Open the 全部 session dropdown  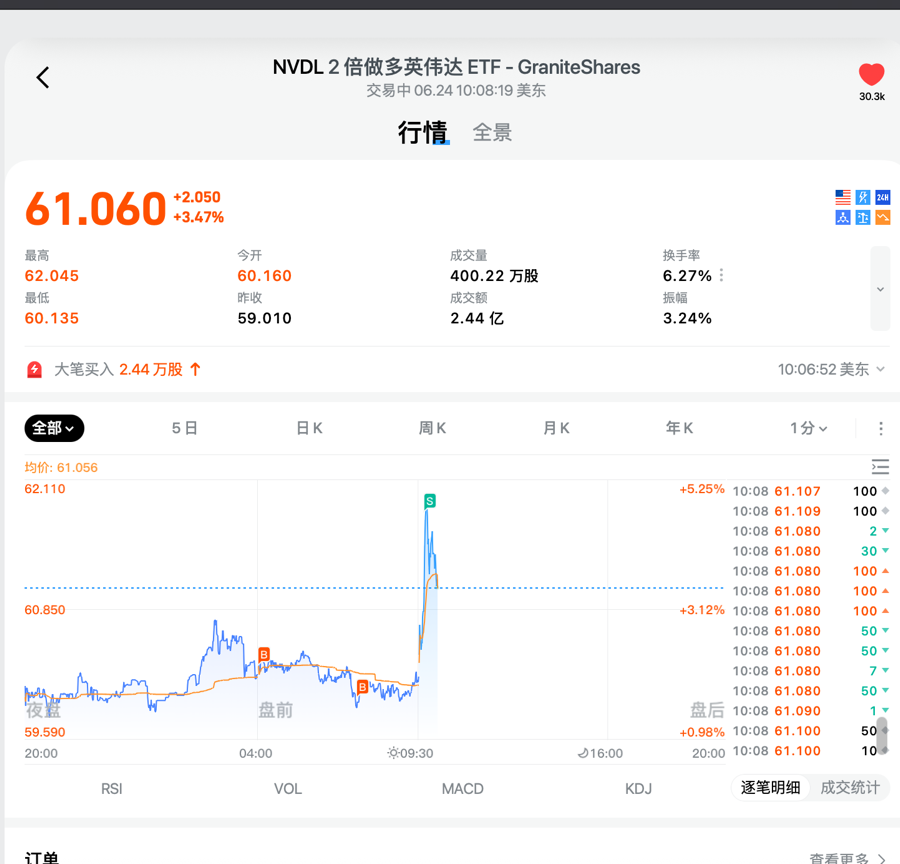coord(54,428)
